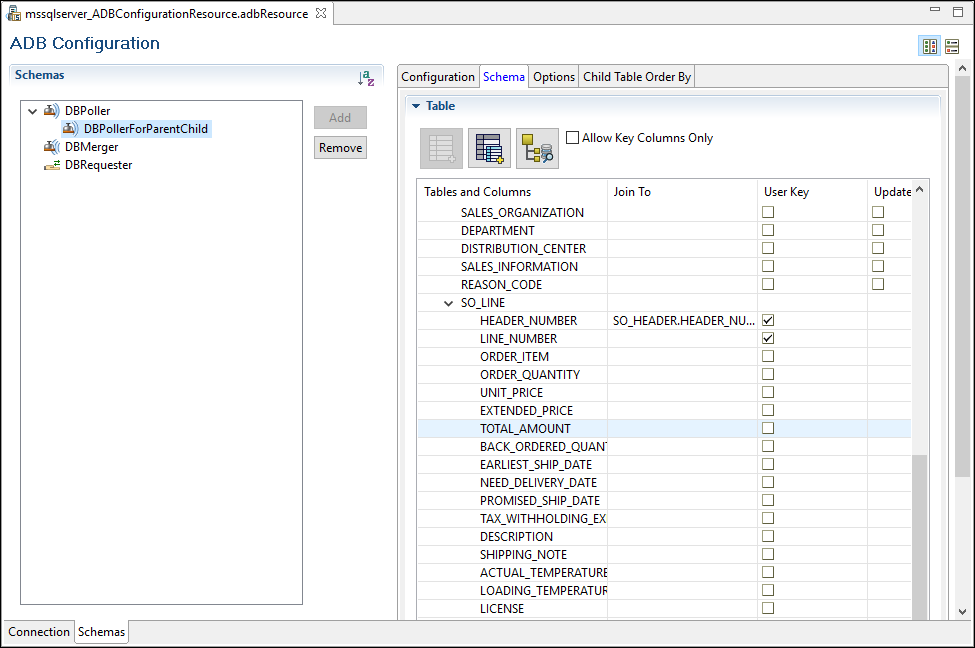Enable Allow Key Columns Only checkbox

click(x=573, y=137)
